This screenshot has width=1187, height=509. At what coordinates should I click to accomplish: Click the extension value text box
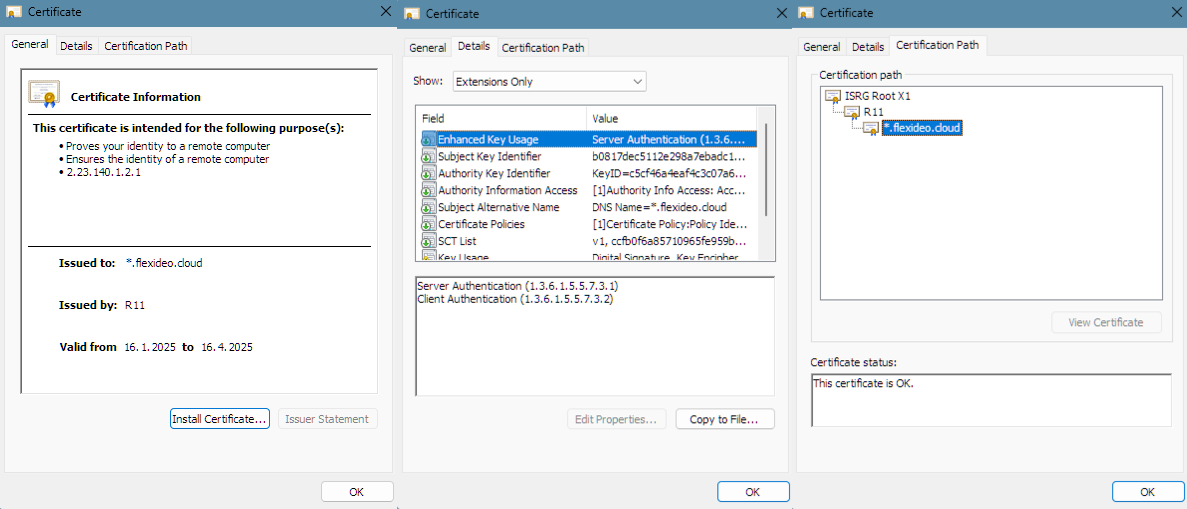point(594,336)
